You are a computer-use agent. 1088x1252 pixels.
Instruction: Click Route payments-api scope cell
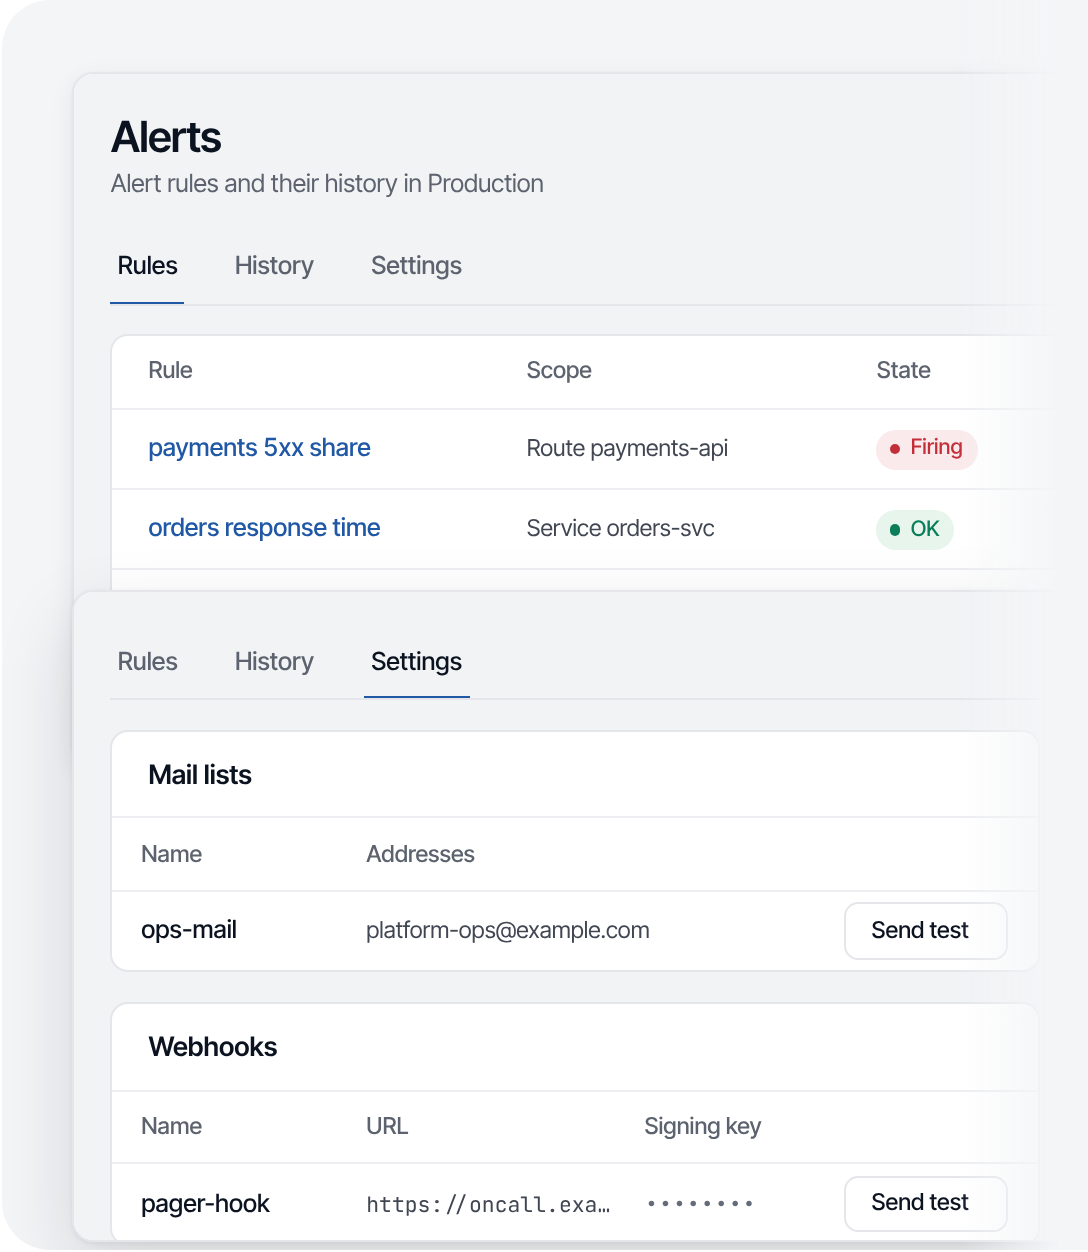click(627, 448)
